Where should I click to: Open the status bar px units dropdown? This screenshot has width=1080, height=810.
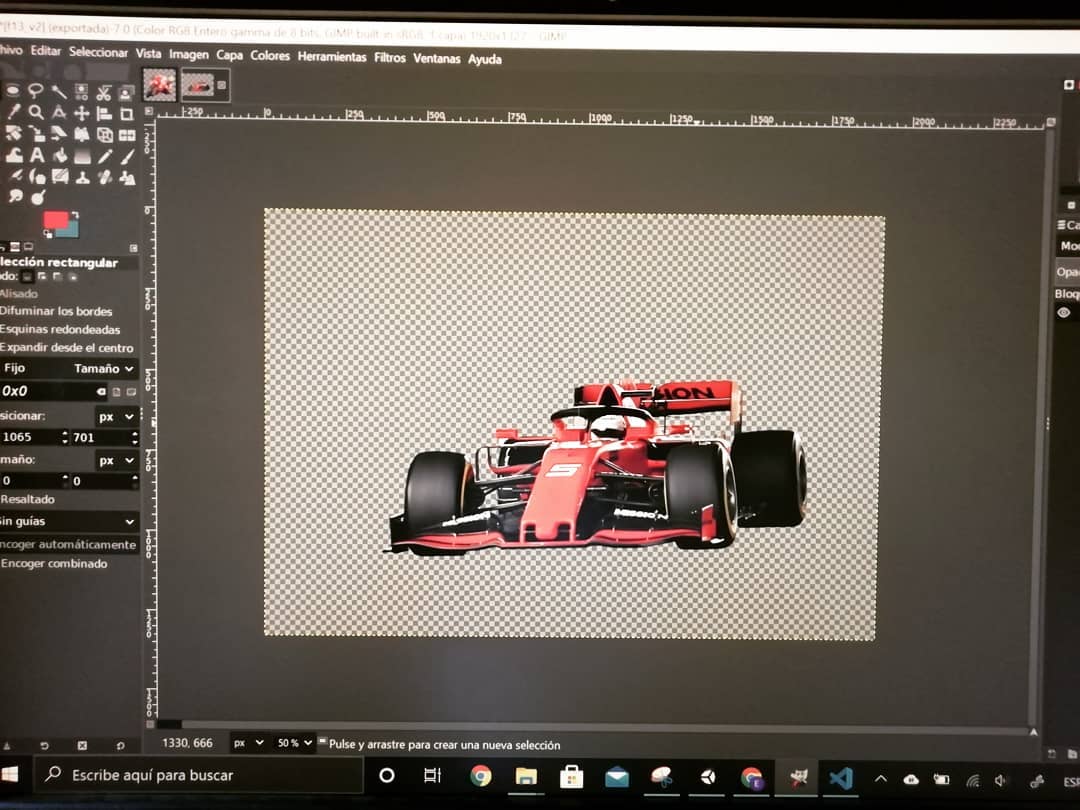[x=248, y=742]
